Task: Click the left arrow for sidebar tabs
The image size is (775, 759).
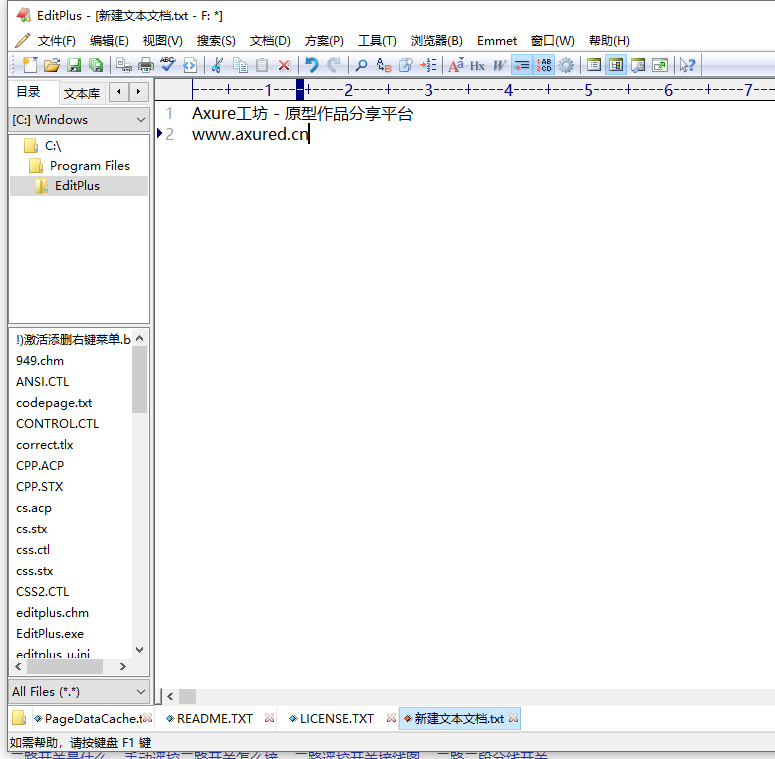Action: pyautogui.click(x=119, y=91)
